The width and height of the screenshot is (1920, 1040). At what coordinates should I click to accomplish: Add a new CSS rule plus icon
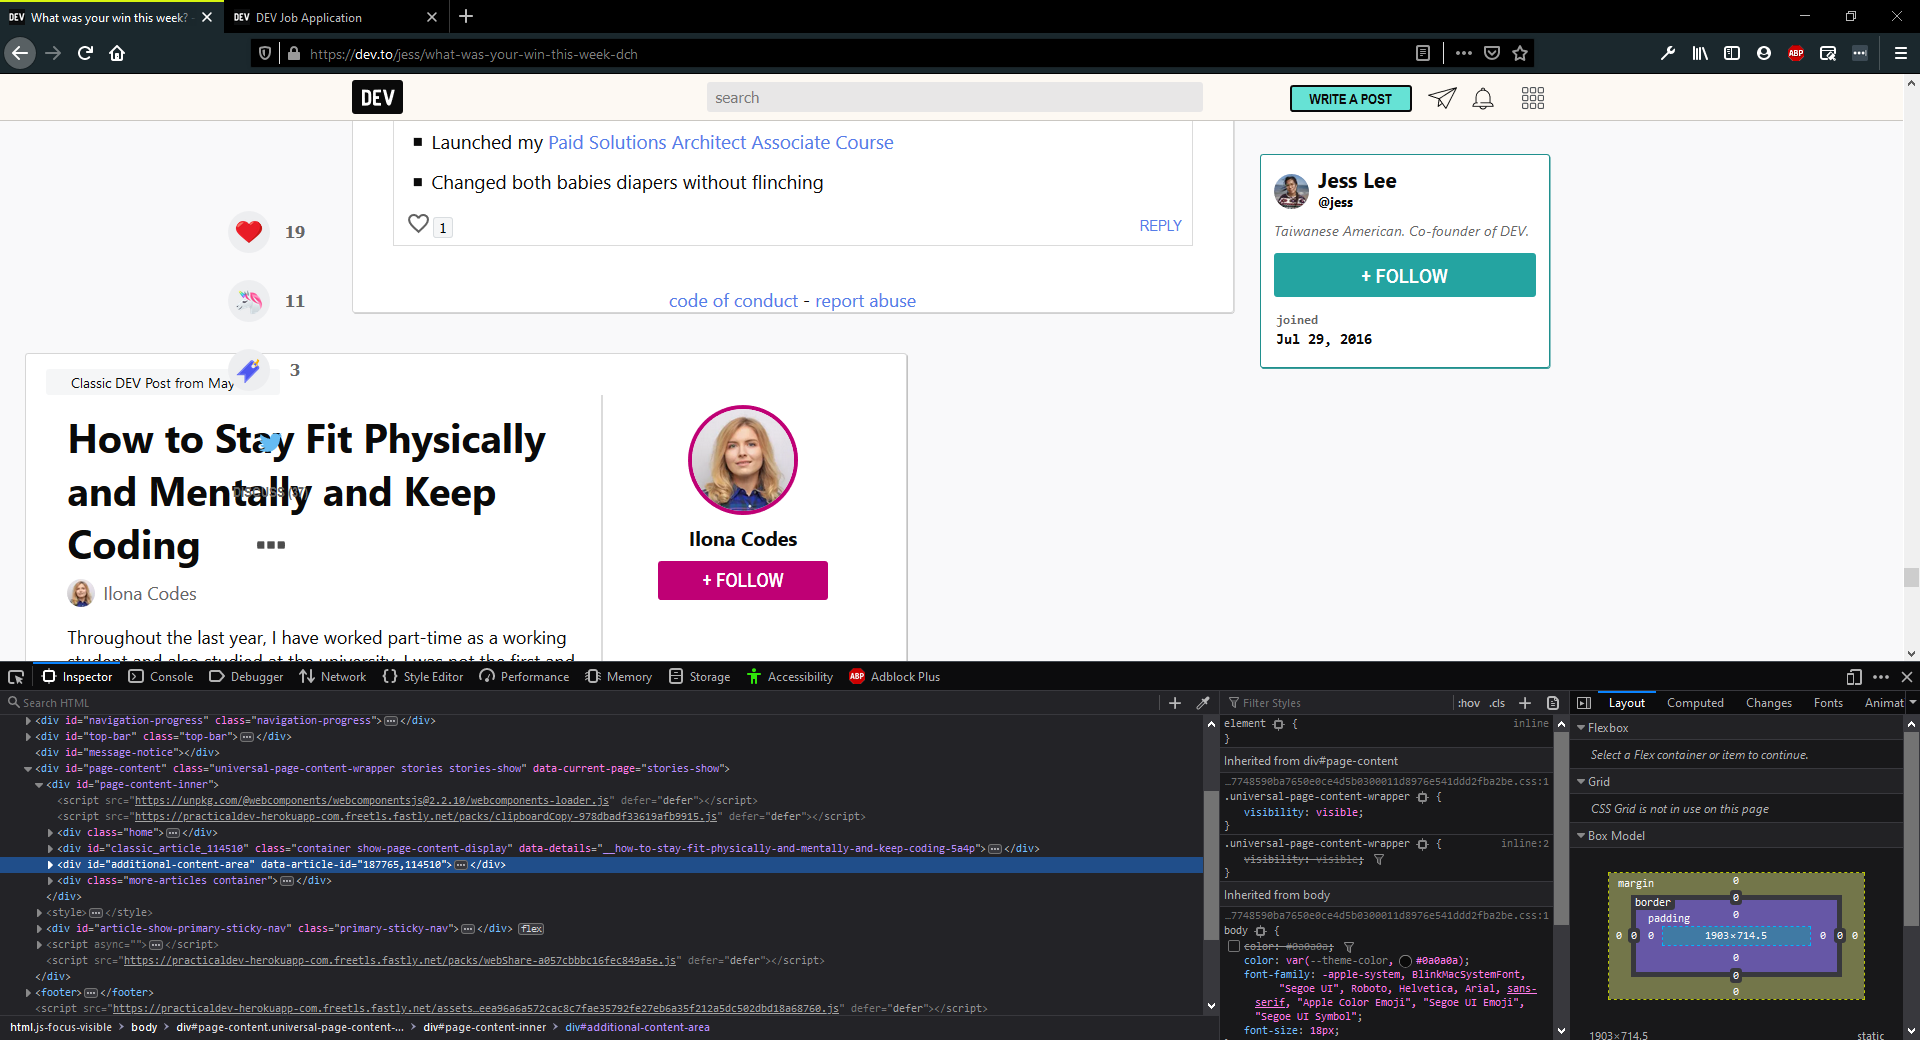pyautogui.click(x=1525, y=703)
